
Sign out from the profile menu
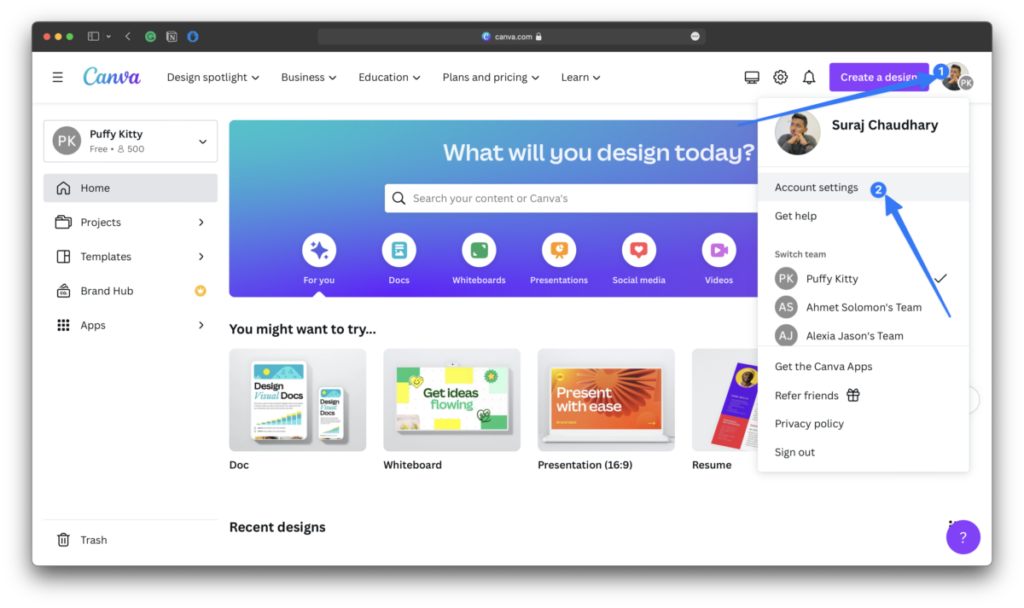863,452
